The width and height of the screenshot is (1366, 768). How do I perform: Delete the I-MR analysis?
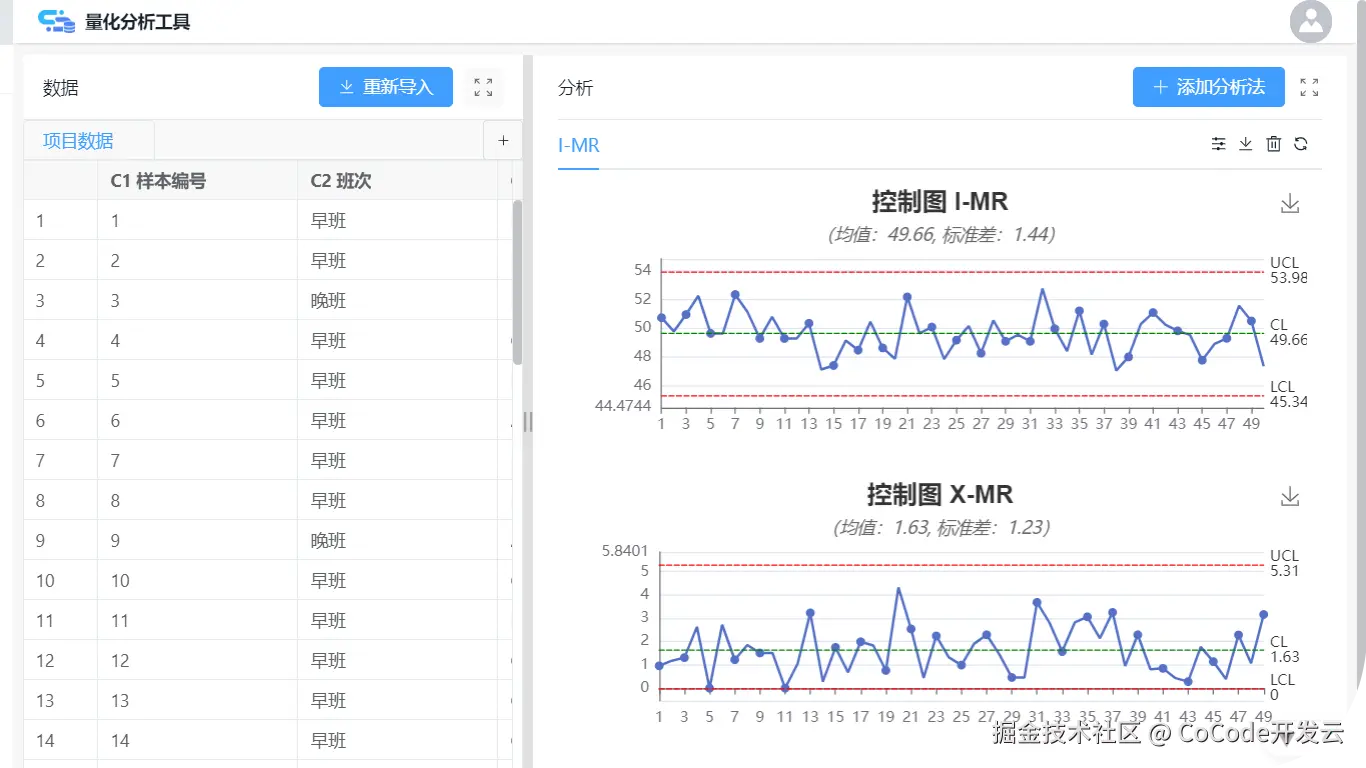[1273, 144]
